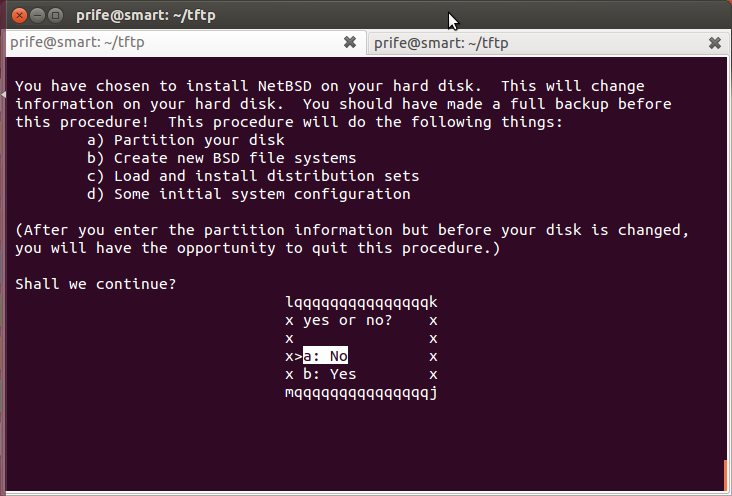Image resolution: width=732 pixels, height=496 pixels.
Task: Click the '>' selection marker in menu
Action: 298,357
